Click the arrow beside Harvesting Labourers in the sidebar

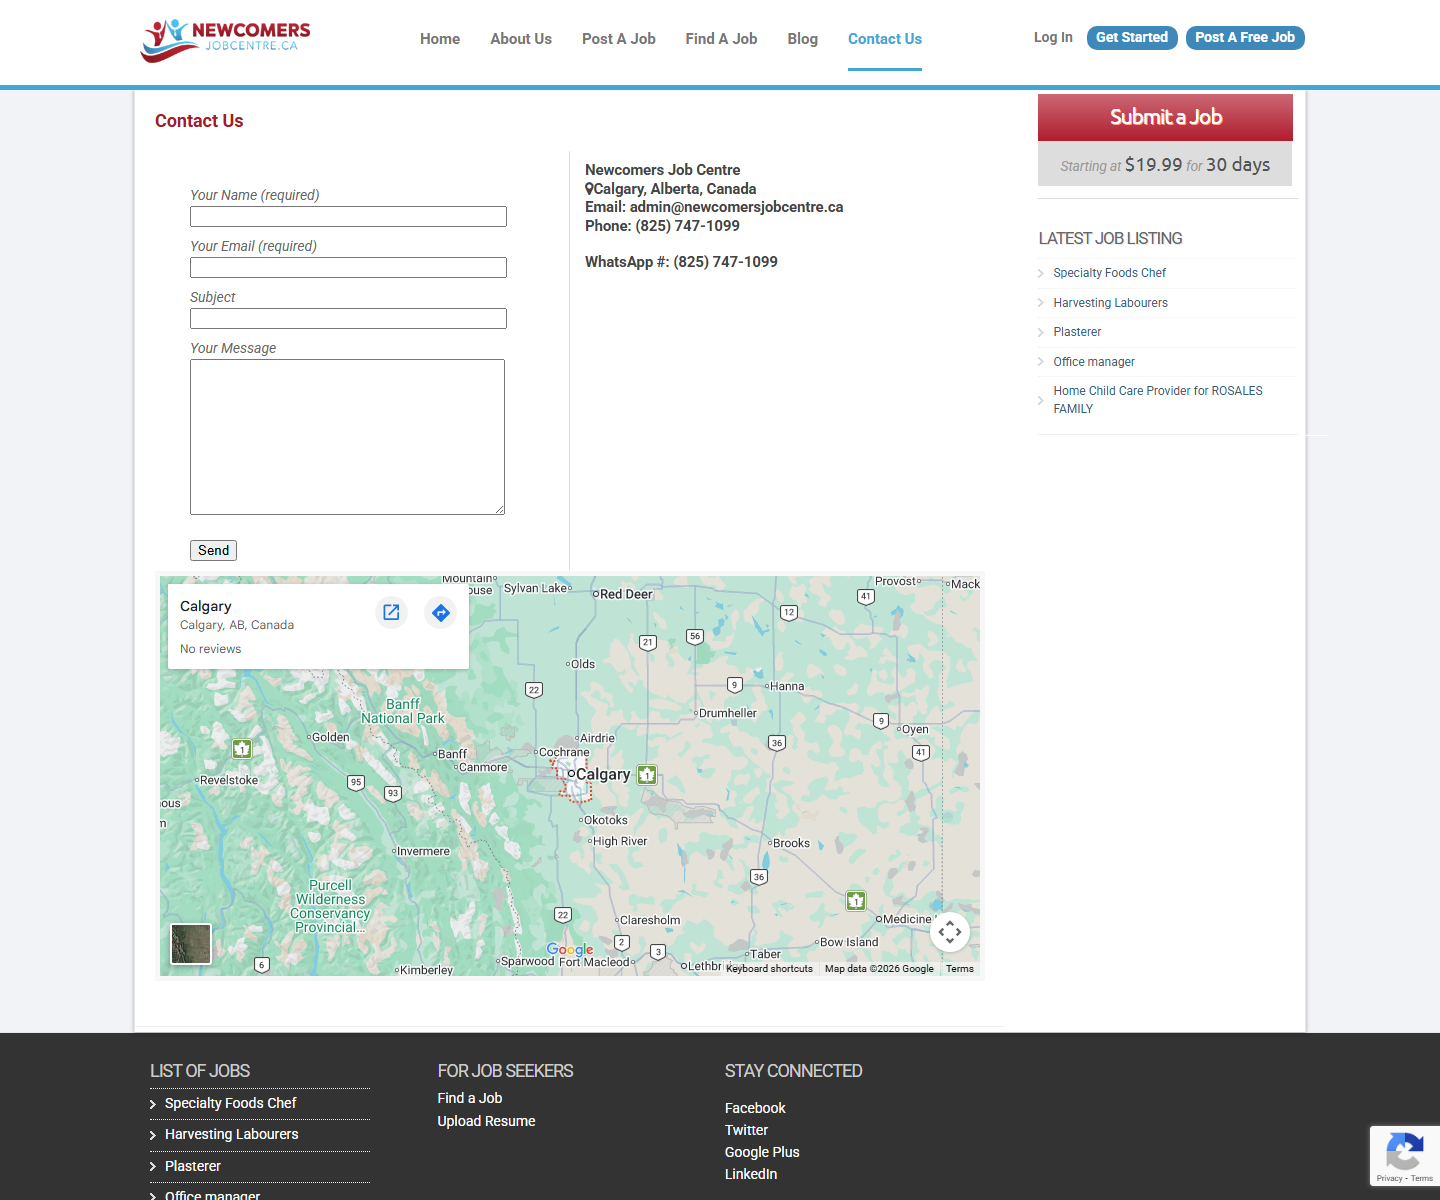pos(1041,303)
